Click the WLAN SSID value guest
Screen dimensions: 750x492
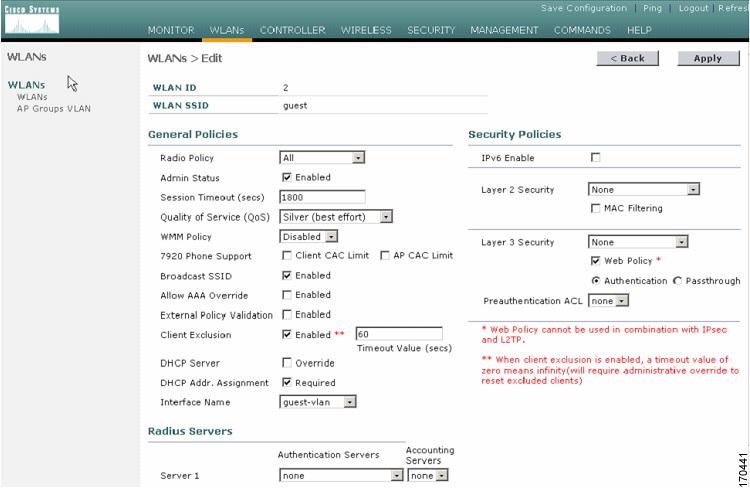tap(295, 106)
